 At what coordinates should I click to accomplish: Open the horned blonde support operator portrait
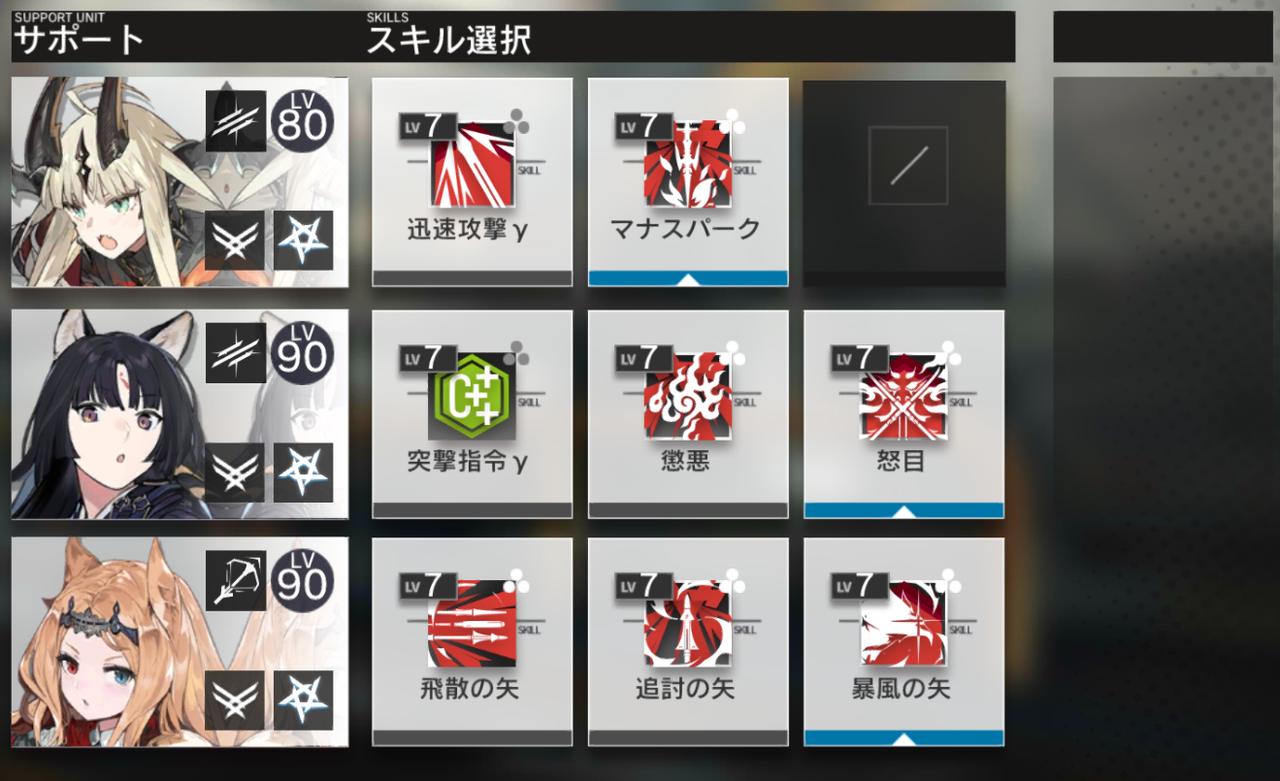tap(180, 182)
